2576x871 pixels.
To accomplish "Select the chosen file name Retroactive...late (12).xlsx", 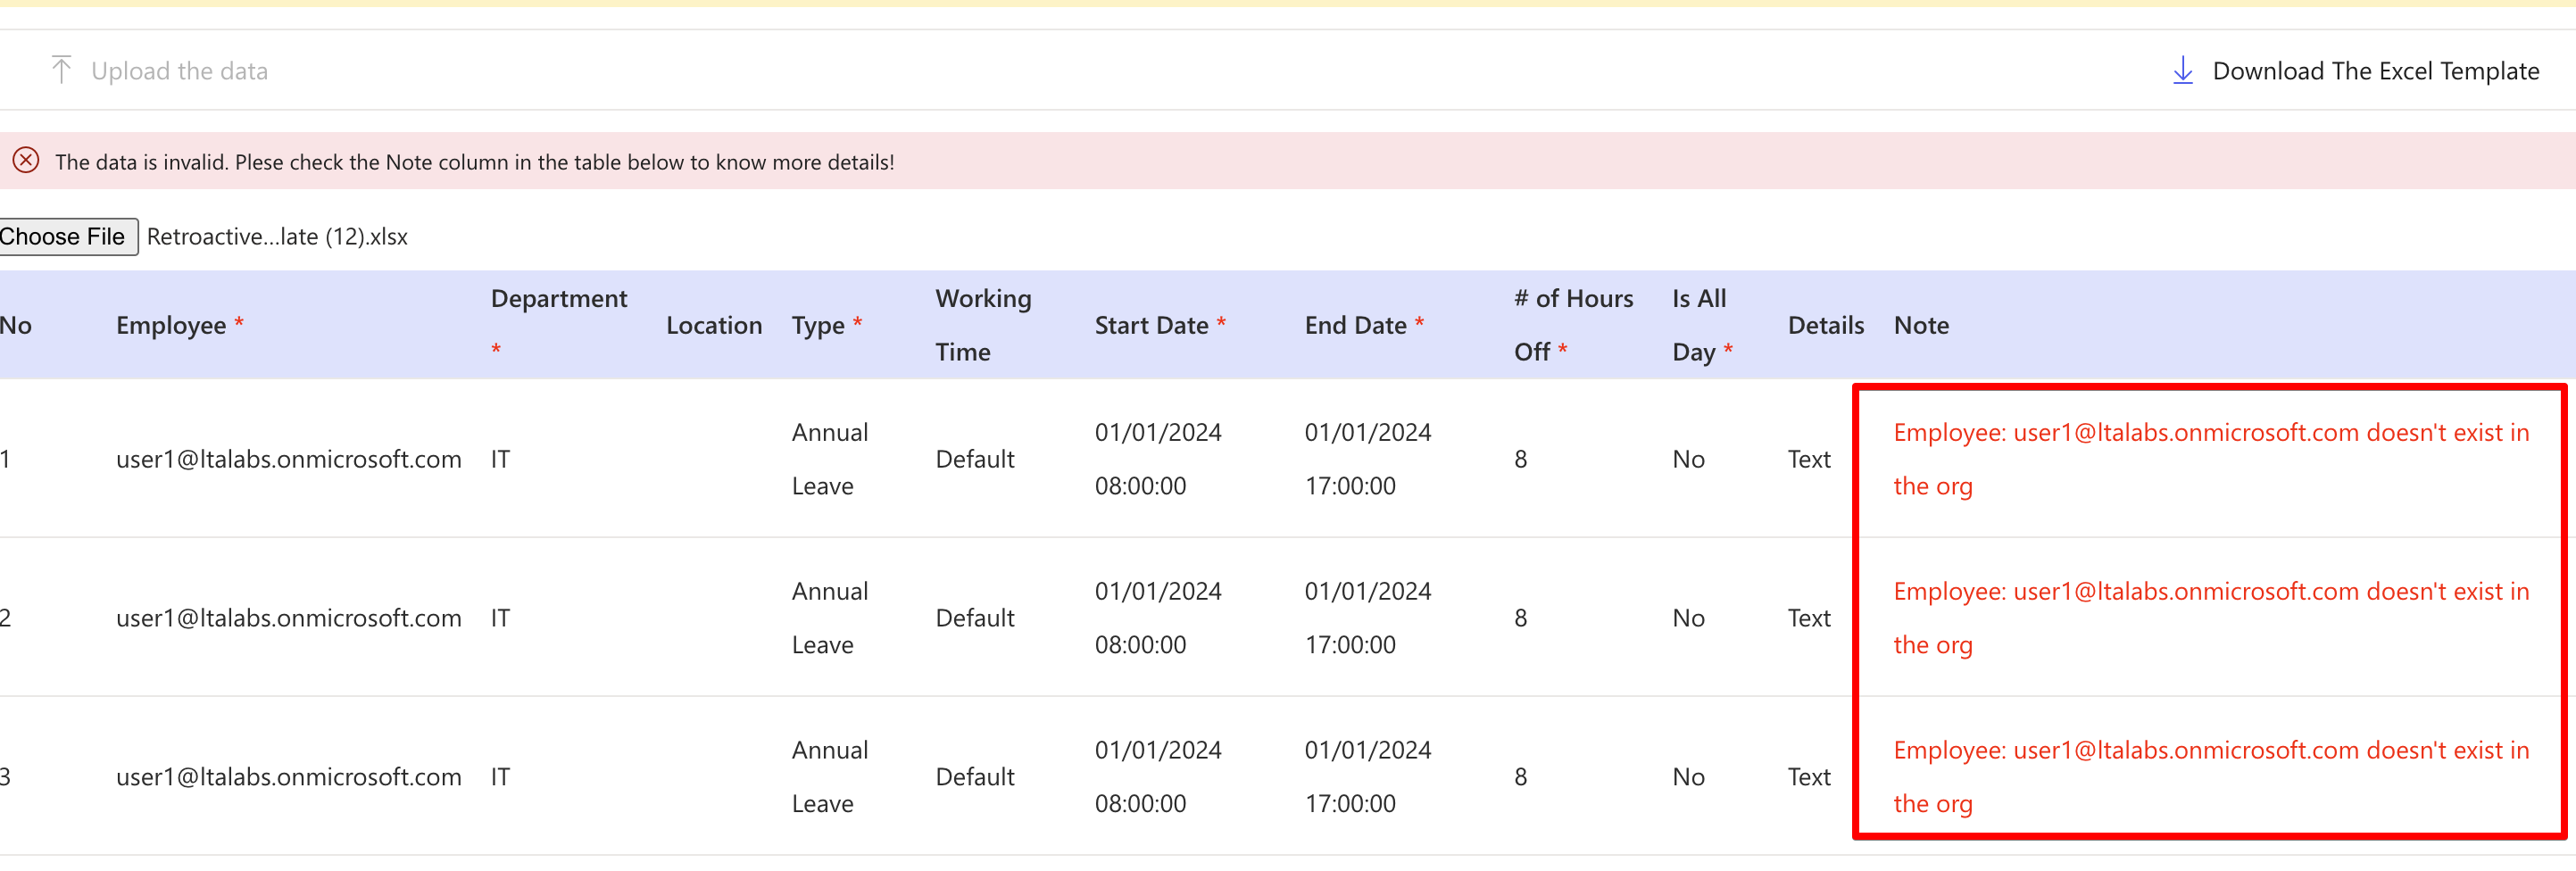I will [x=277, y=237].
